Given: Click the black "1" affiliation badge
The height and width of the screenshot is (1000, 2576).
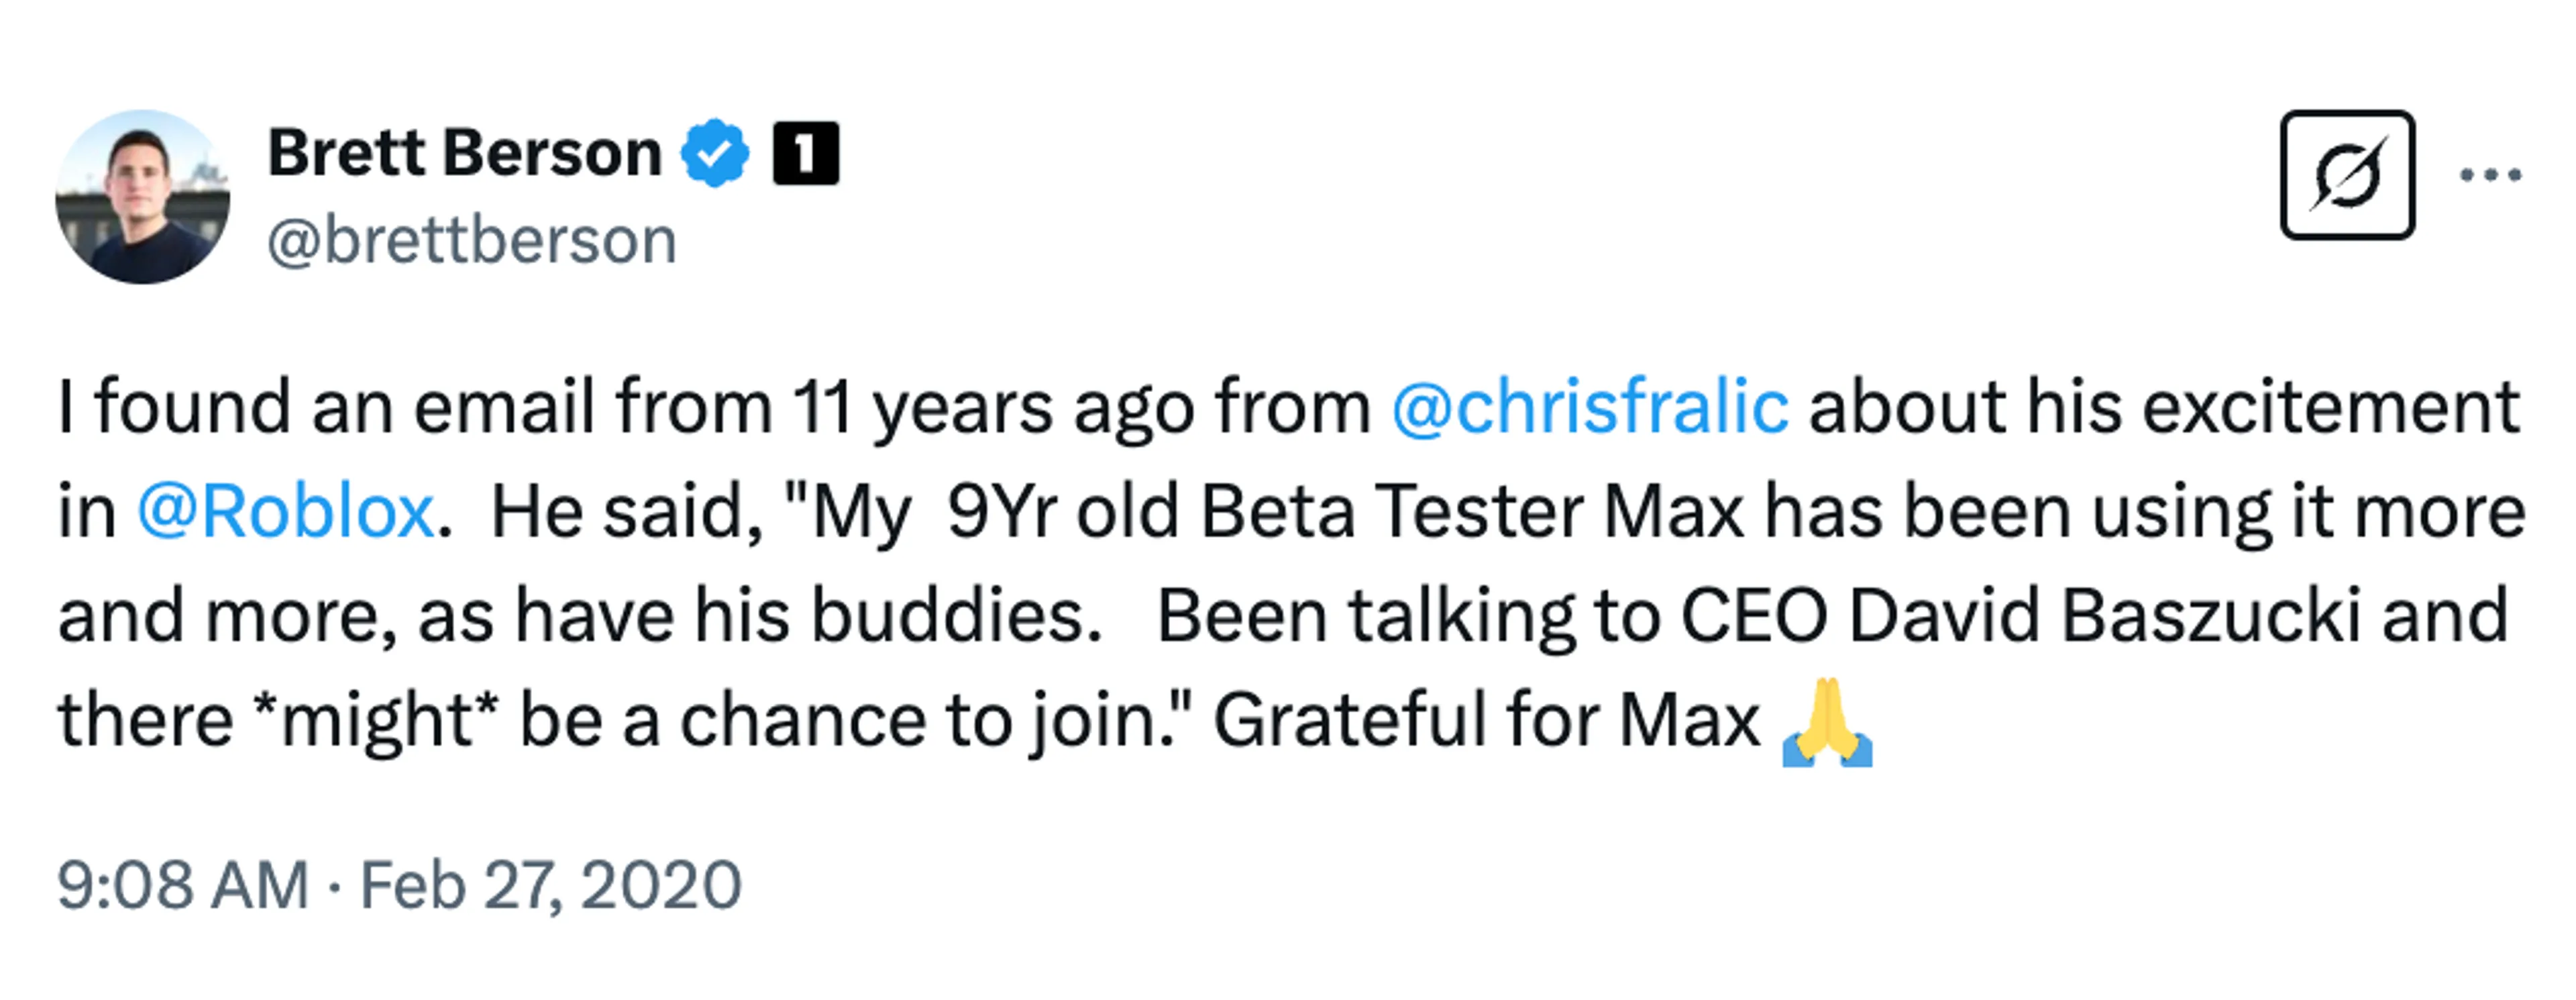Looking at the screenshot, I should (805, 153).
